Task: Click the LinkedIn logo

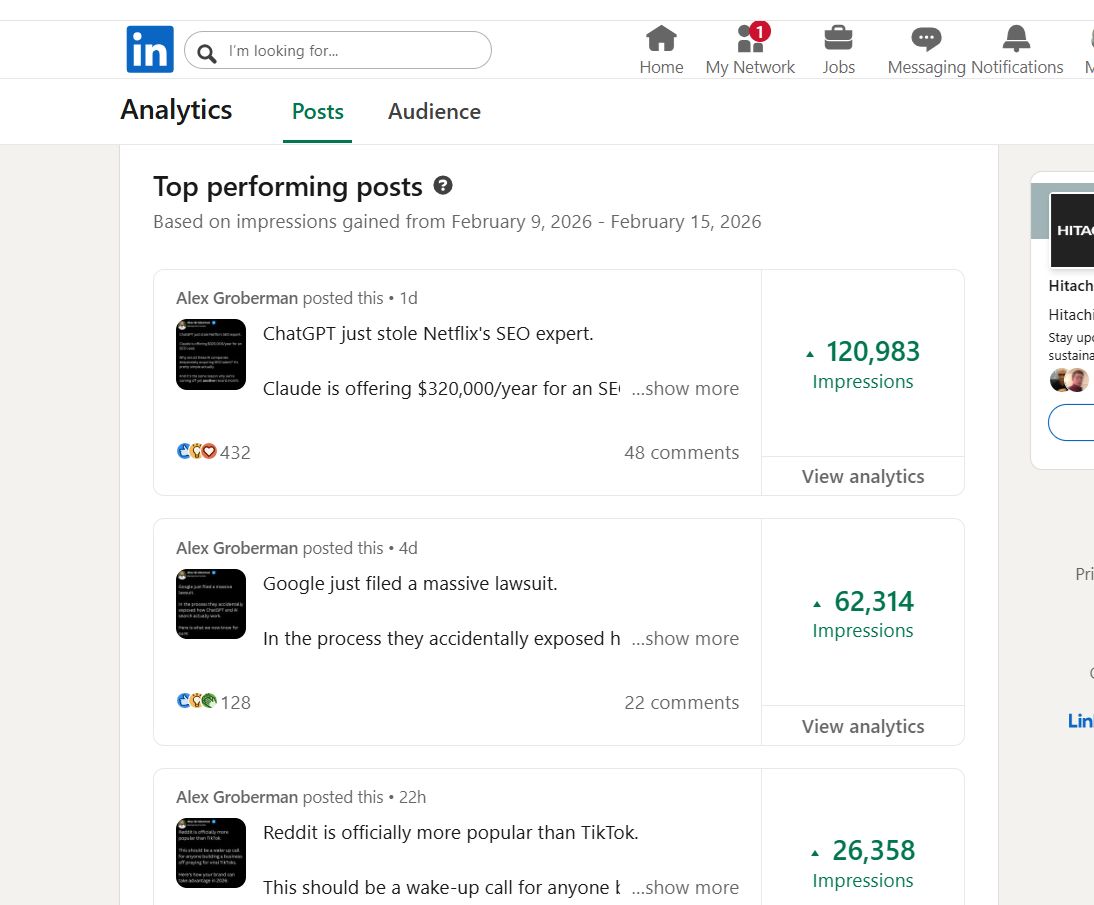Action: tap(150, 50)
